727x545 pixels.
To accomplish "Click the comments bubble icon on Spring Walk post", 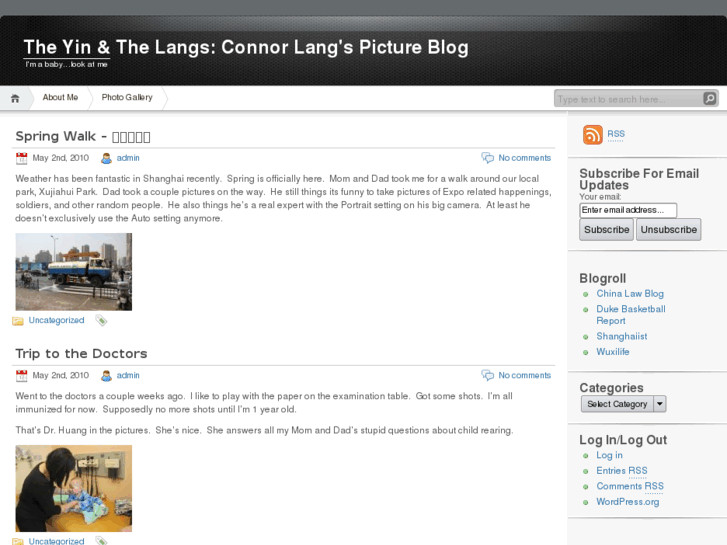I will pyautogui.click(x=487, y=158).
